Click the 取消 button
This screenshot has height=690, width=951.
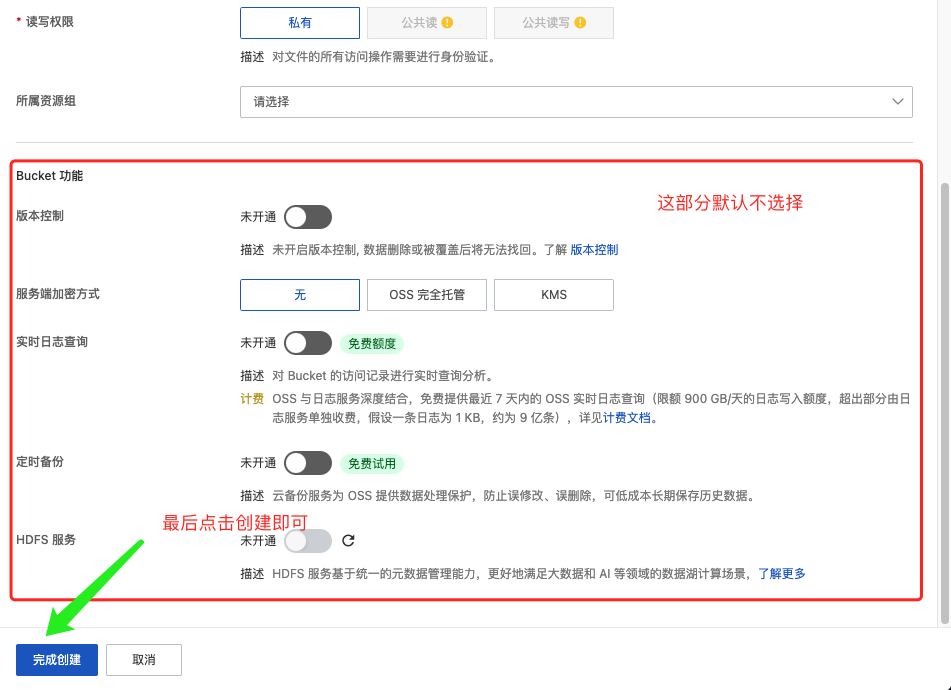click(144, 660)
